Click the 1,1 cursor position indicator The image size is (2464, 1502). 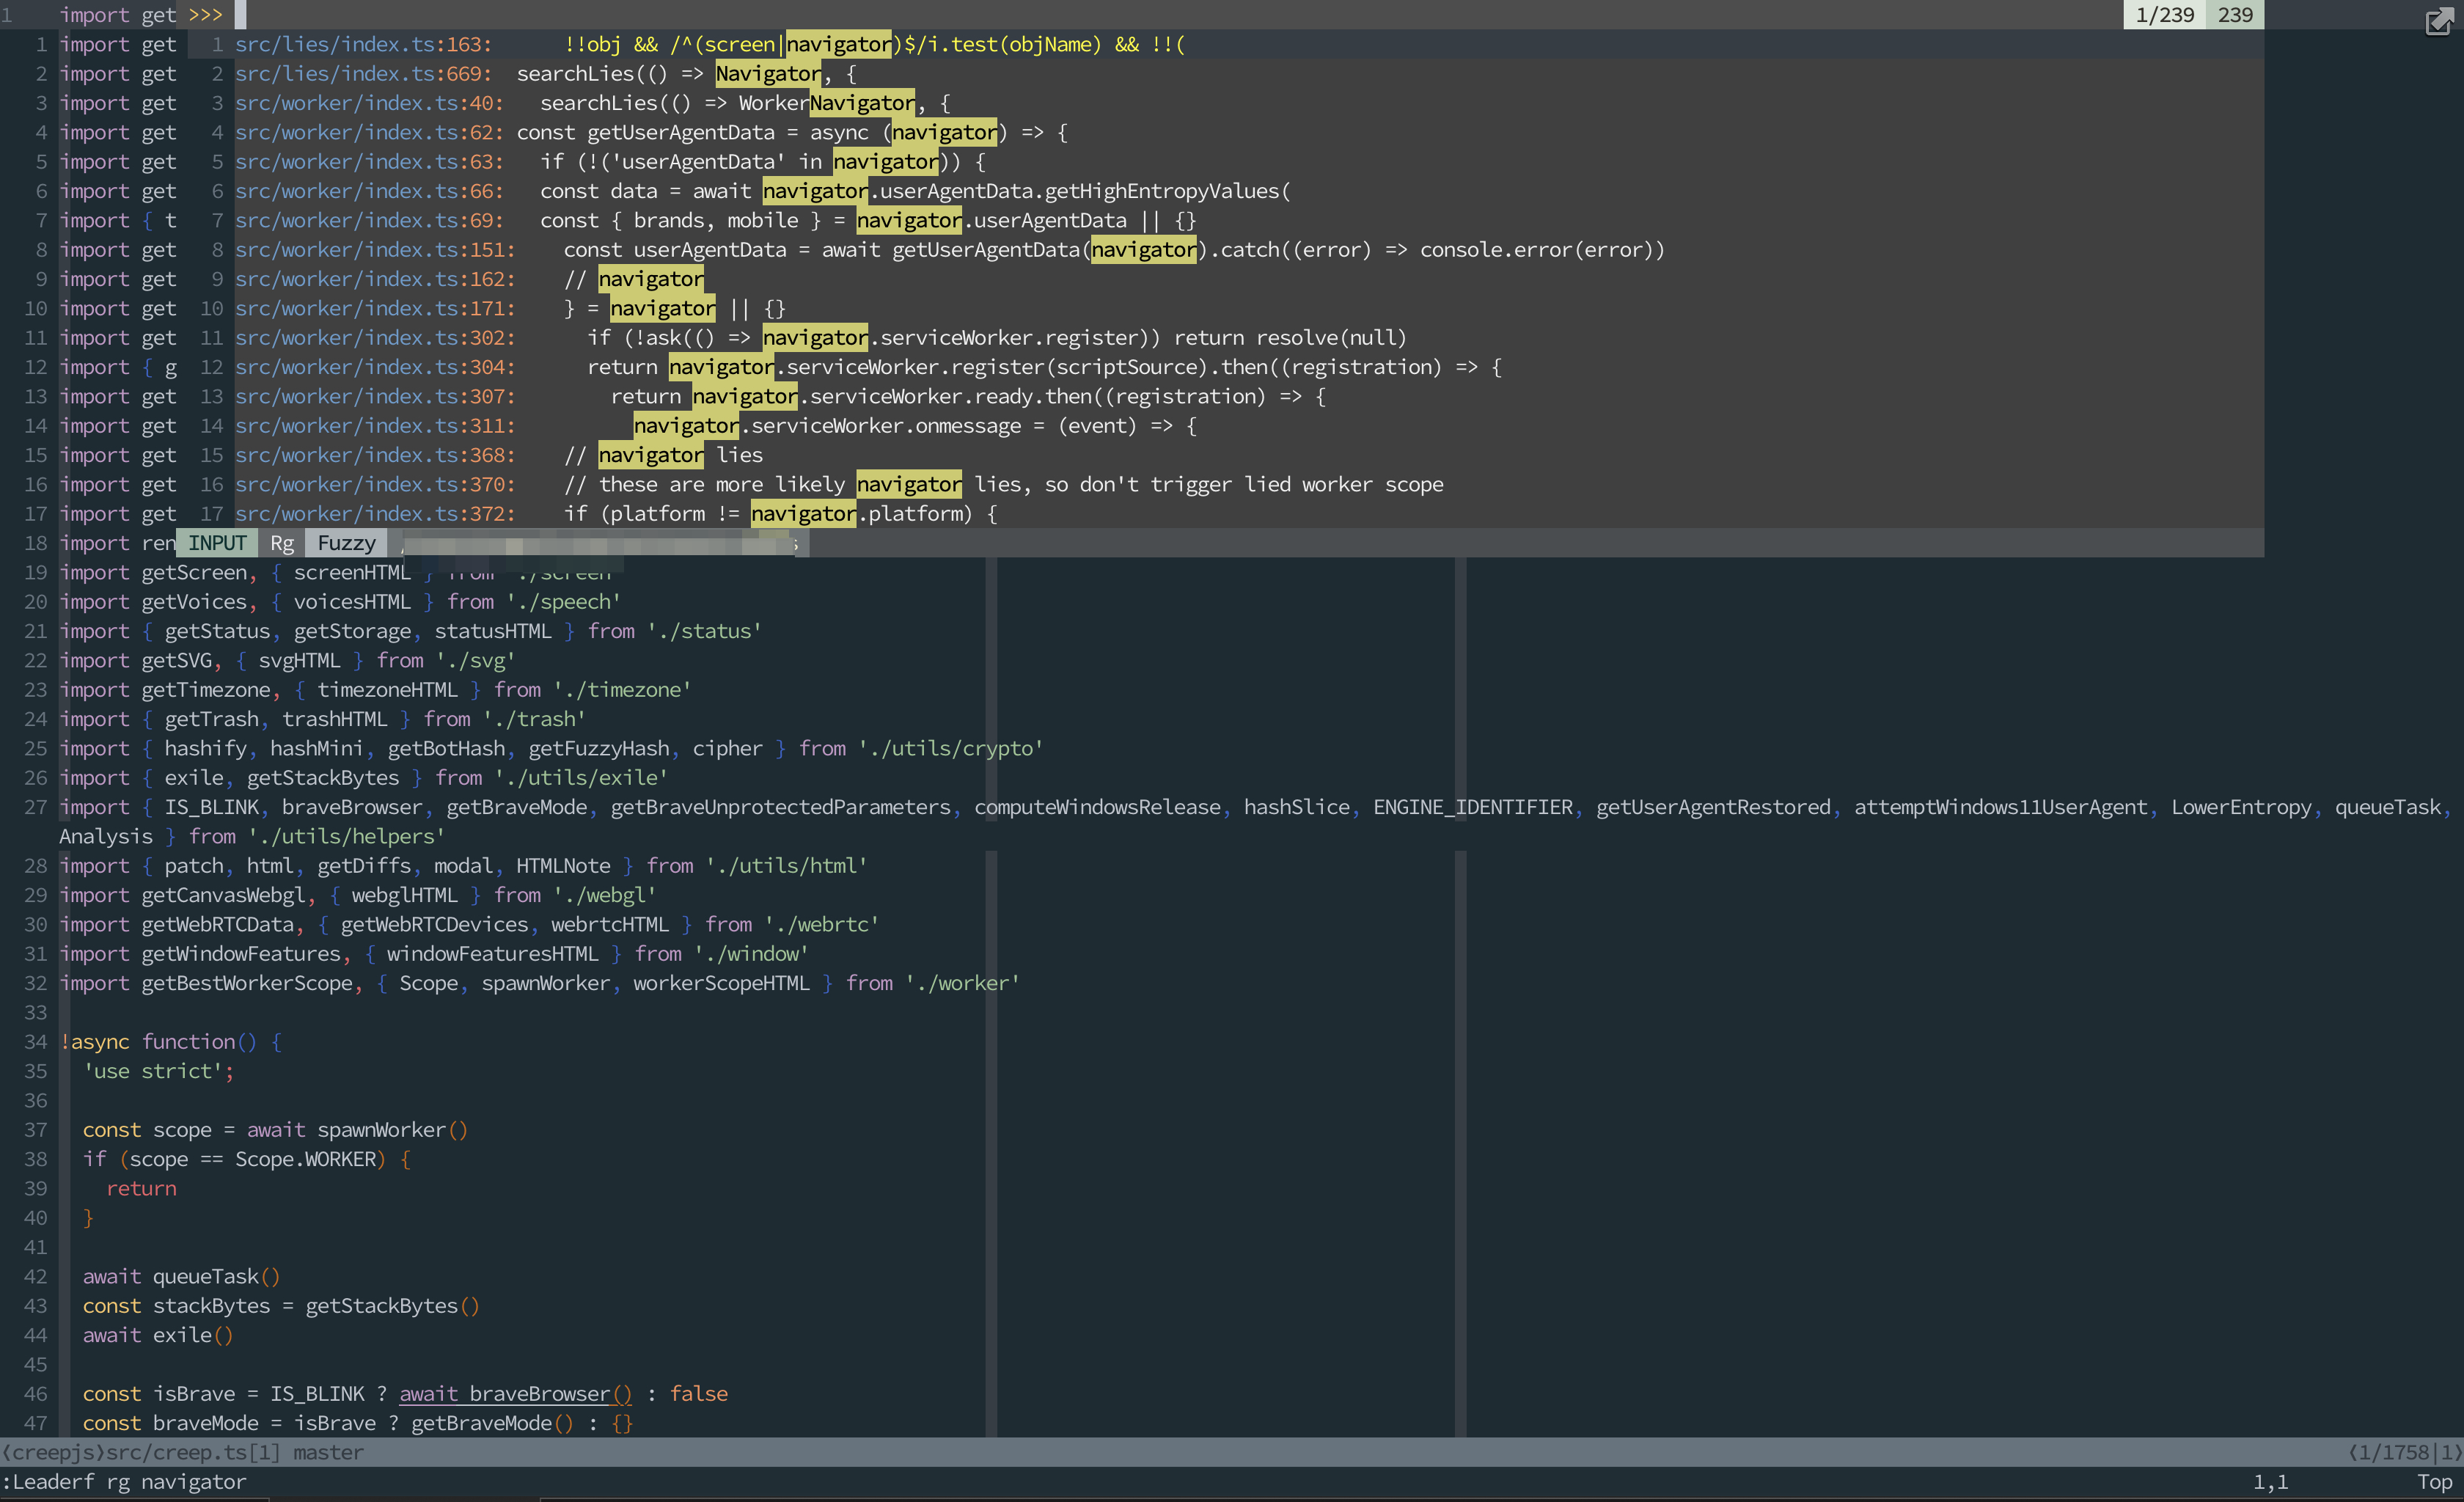[x=2272, y=1481]
